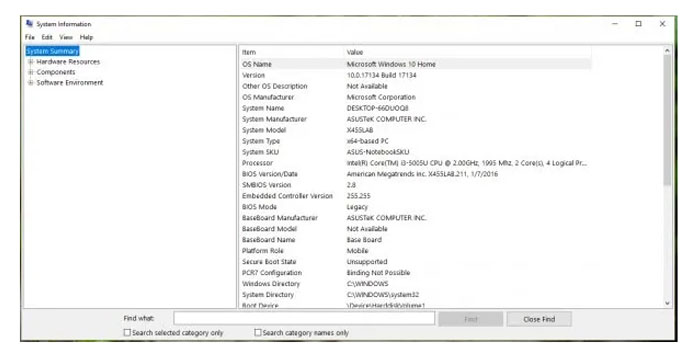Click the Binding Not Possible value

378,273
